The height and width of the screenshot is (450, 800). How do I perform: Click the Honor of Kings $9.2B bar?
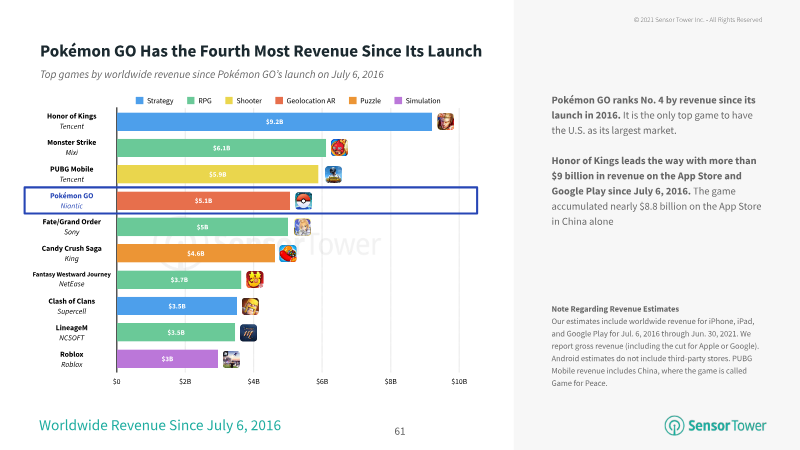(274, 122)
